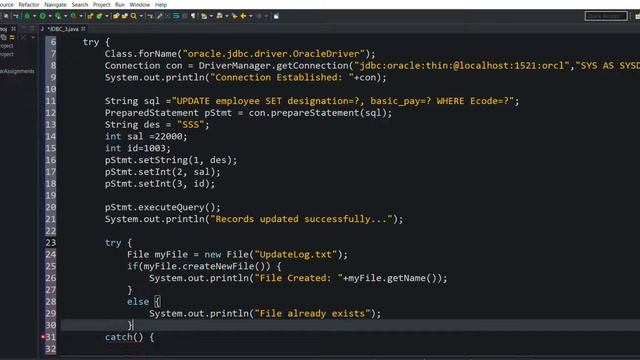Toggle Link with Editor in Package Explorer

[12, 37]
